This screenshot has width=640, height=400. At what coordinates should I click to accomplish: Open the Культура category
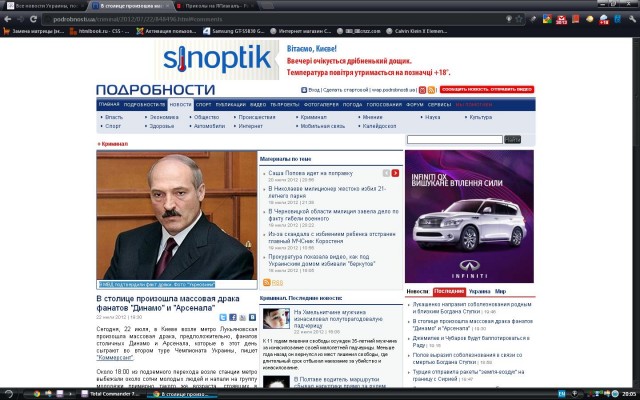pyautogui.click(x=480, y=117)
